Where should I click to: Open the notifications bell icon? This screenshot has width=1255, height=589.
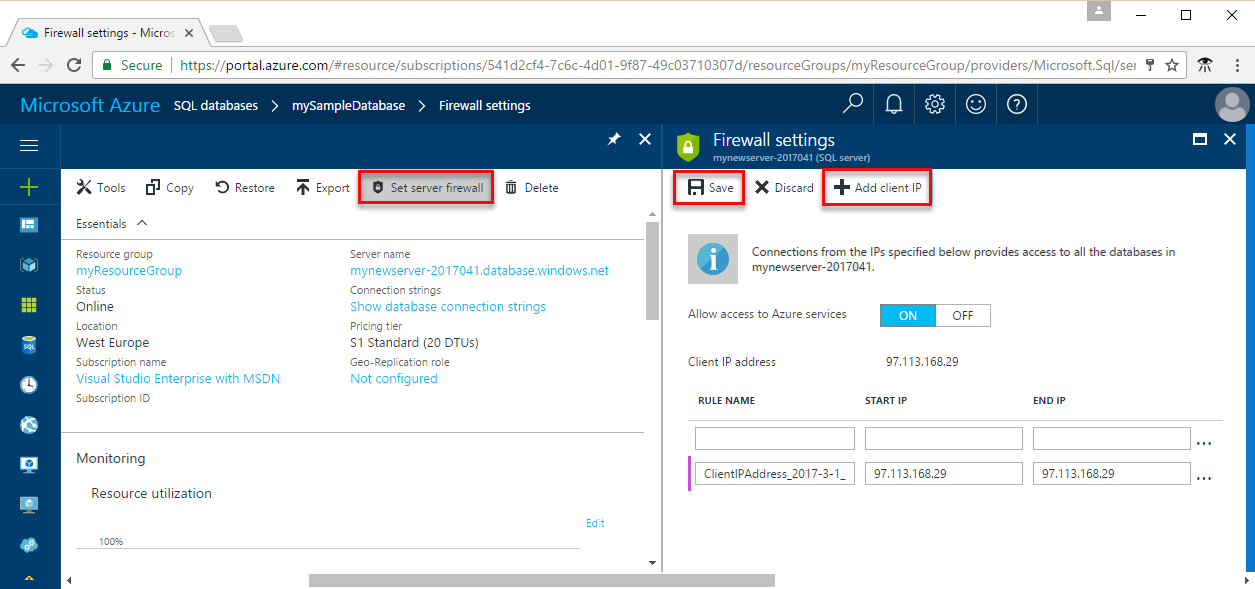[893, 104]
